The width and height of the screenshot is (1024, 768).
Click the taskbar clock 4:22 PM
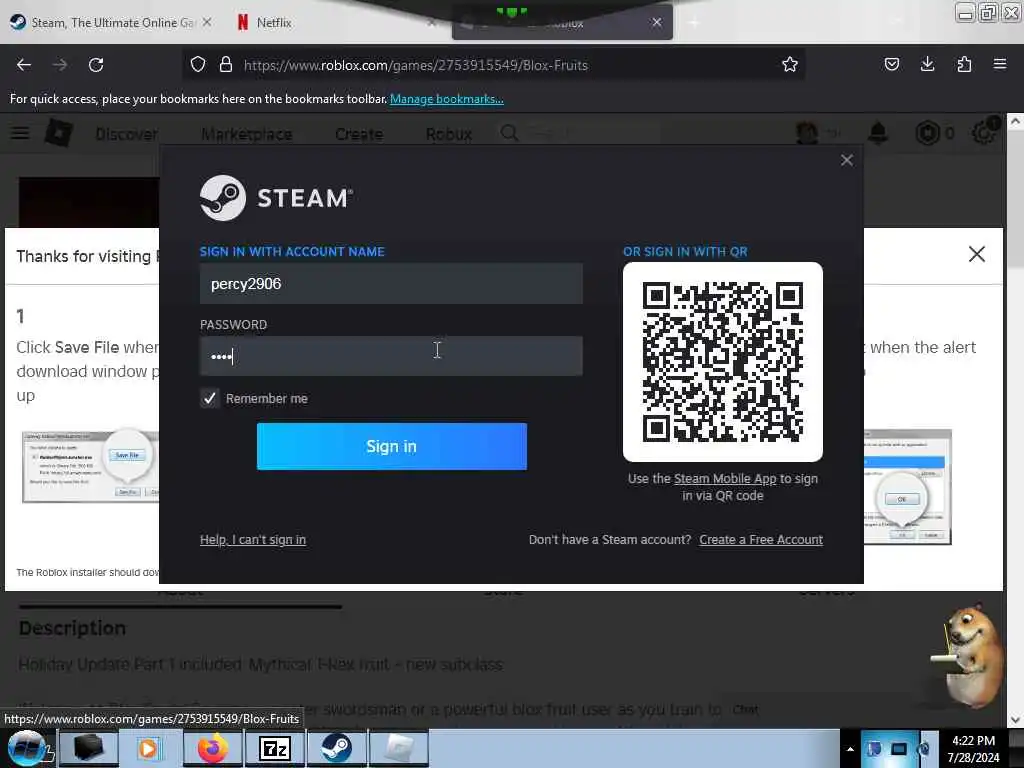click(973, 741)
